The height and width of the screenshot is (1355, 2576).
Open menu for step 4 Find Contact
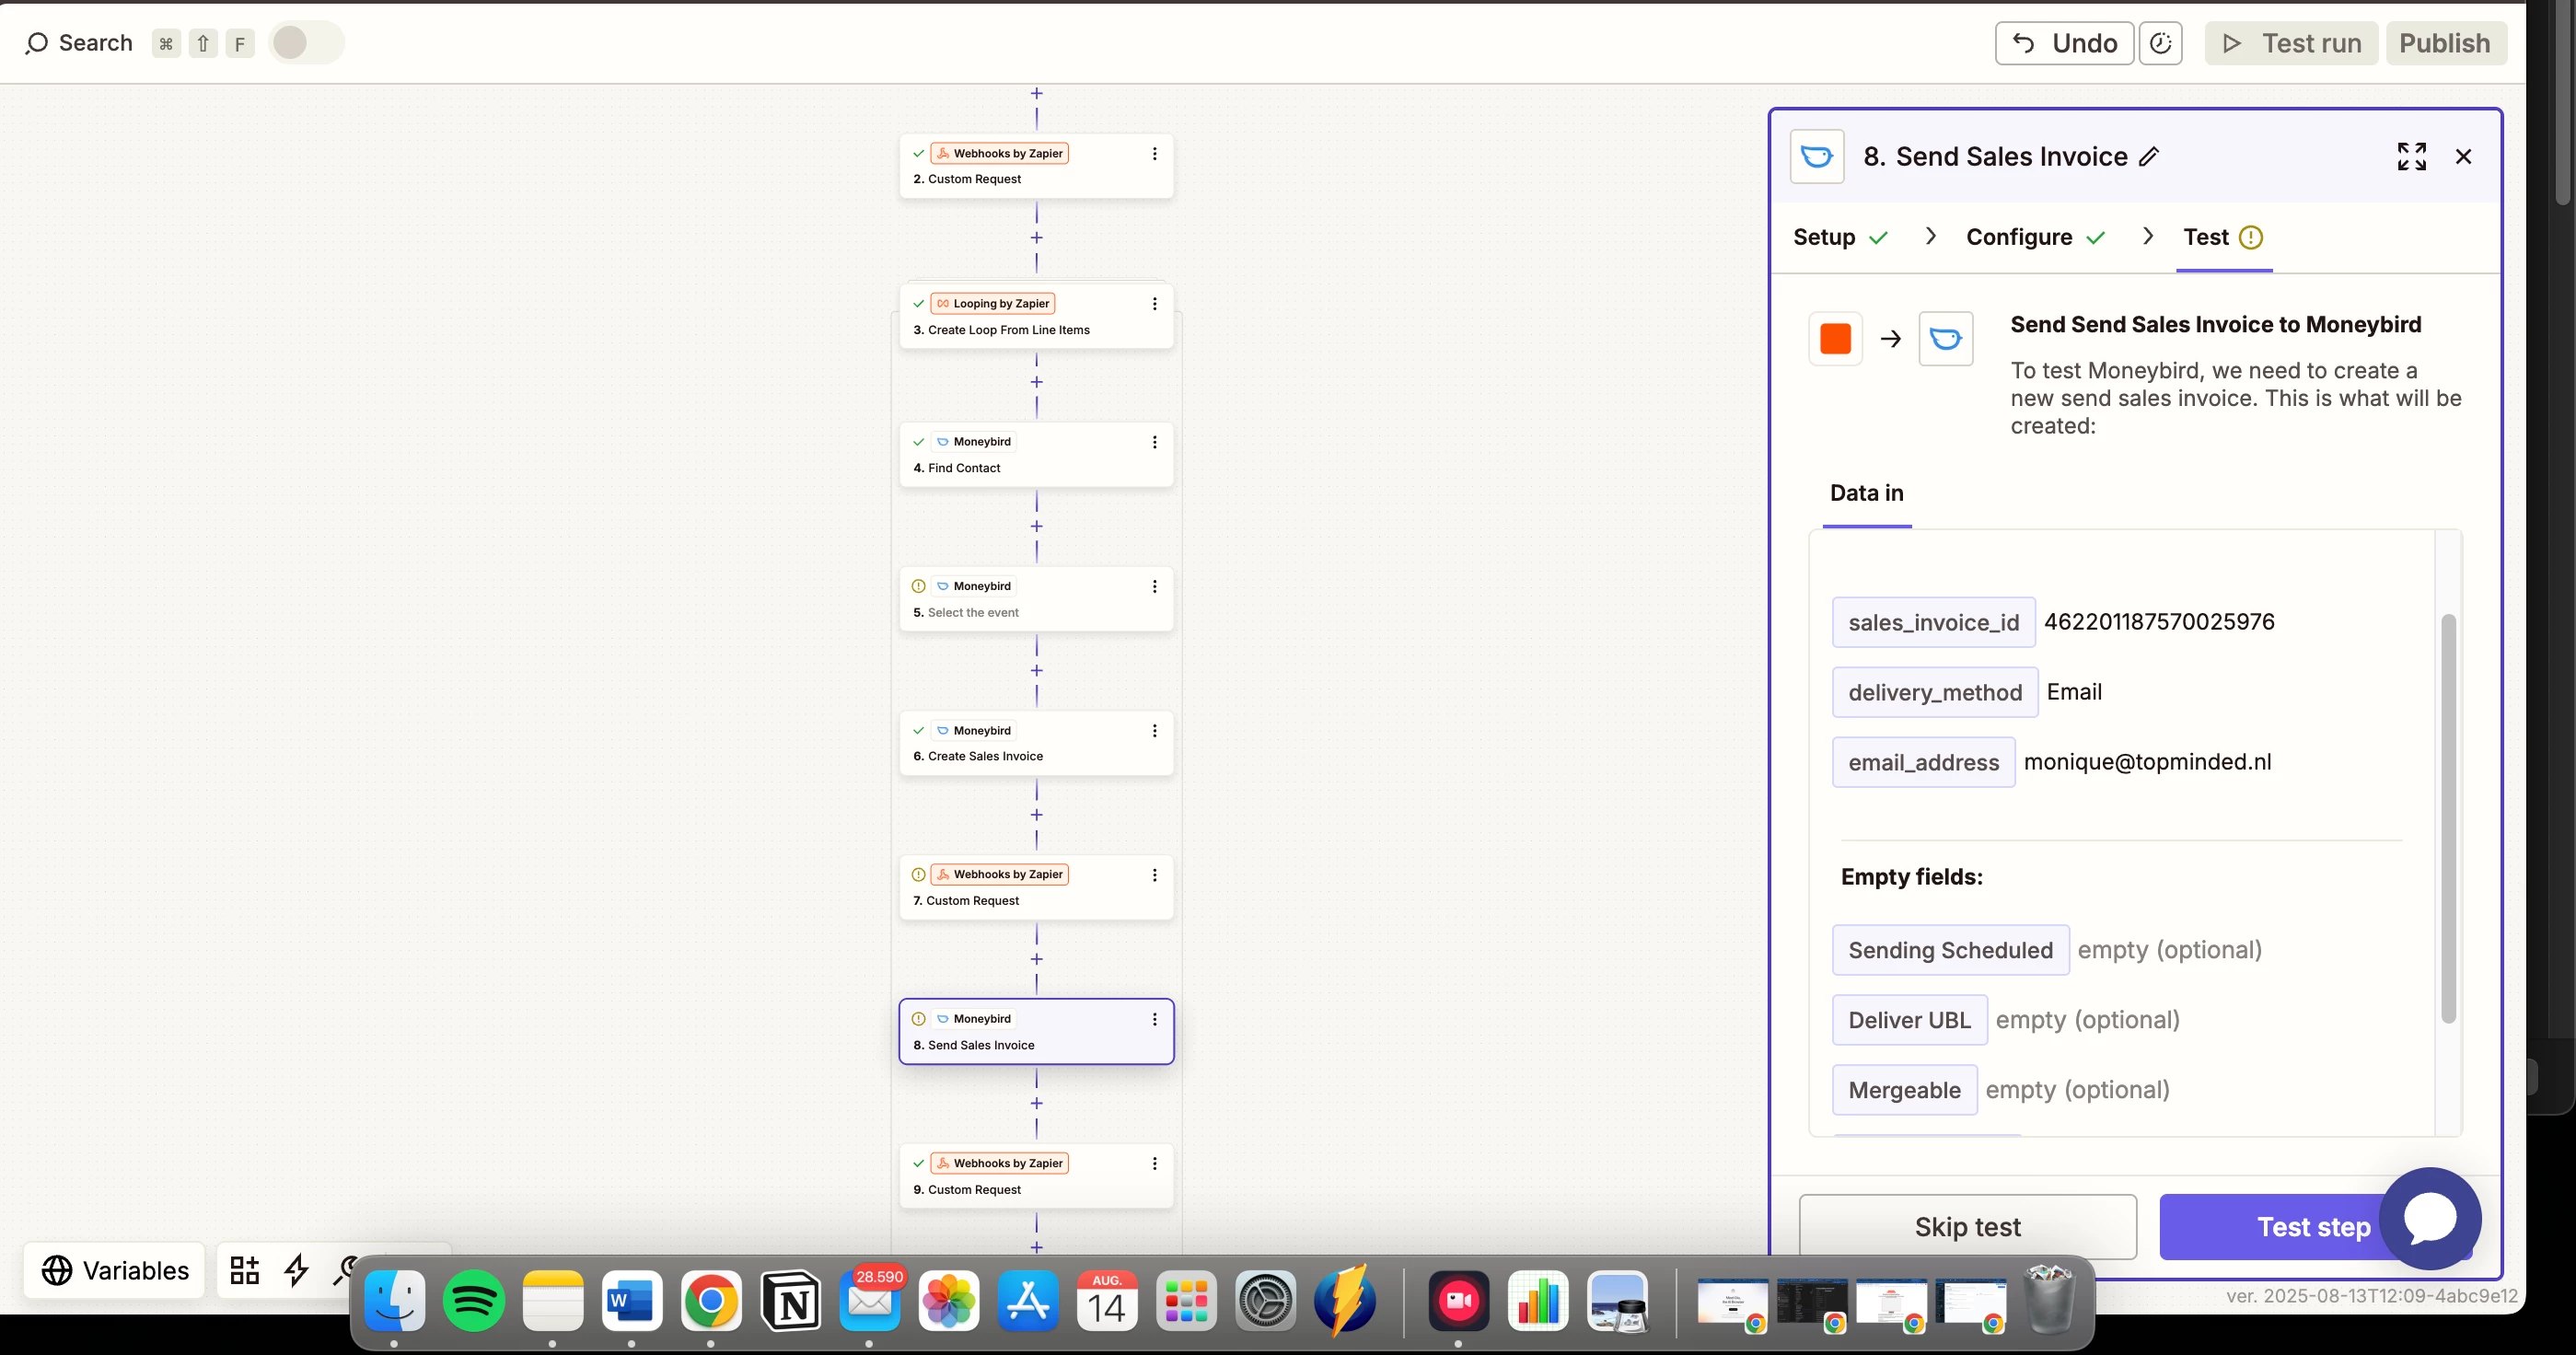1154,441
